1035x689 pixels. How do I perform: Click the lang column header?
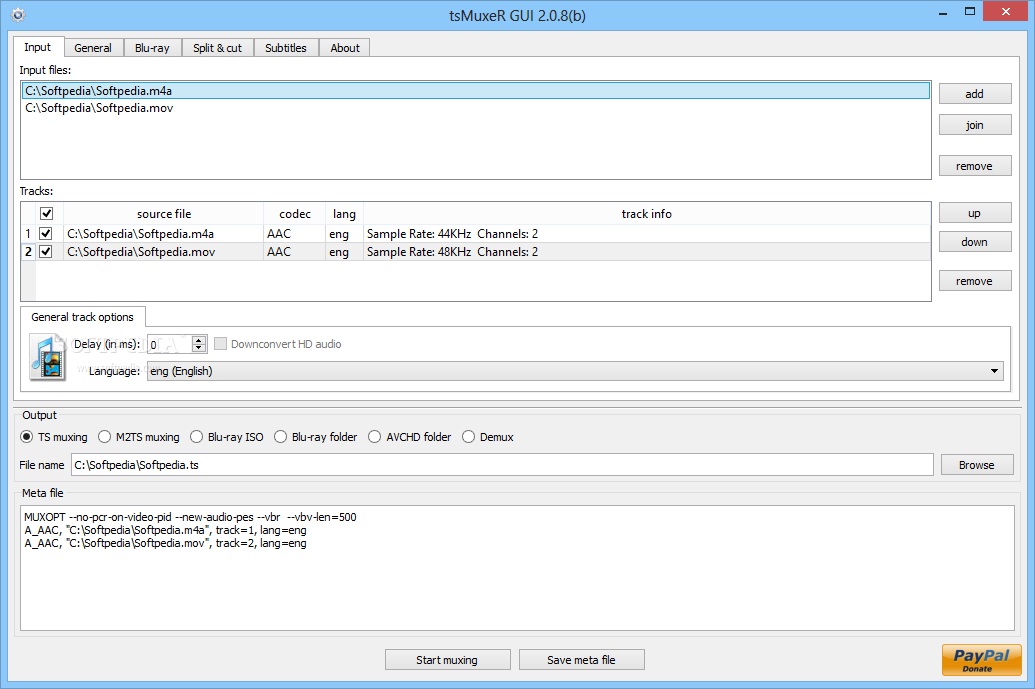pyautogui.click(x=344, y=214)
